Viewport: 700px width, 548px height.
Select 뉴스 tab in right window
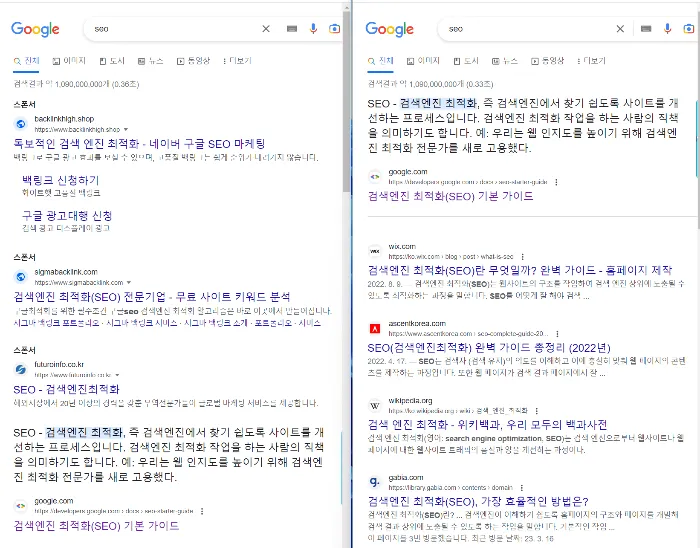click(504, 61)
